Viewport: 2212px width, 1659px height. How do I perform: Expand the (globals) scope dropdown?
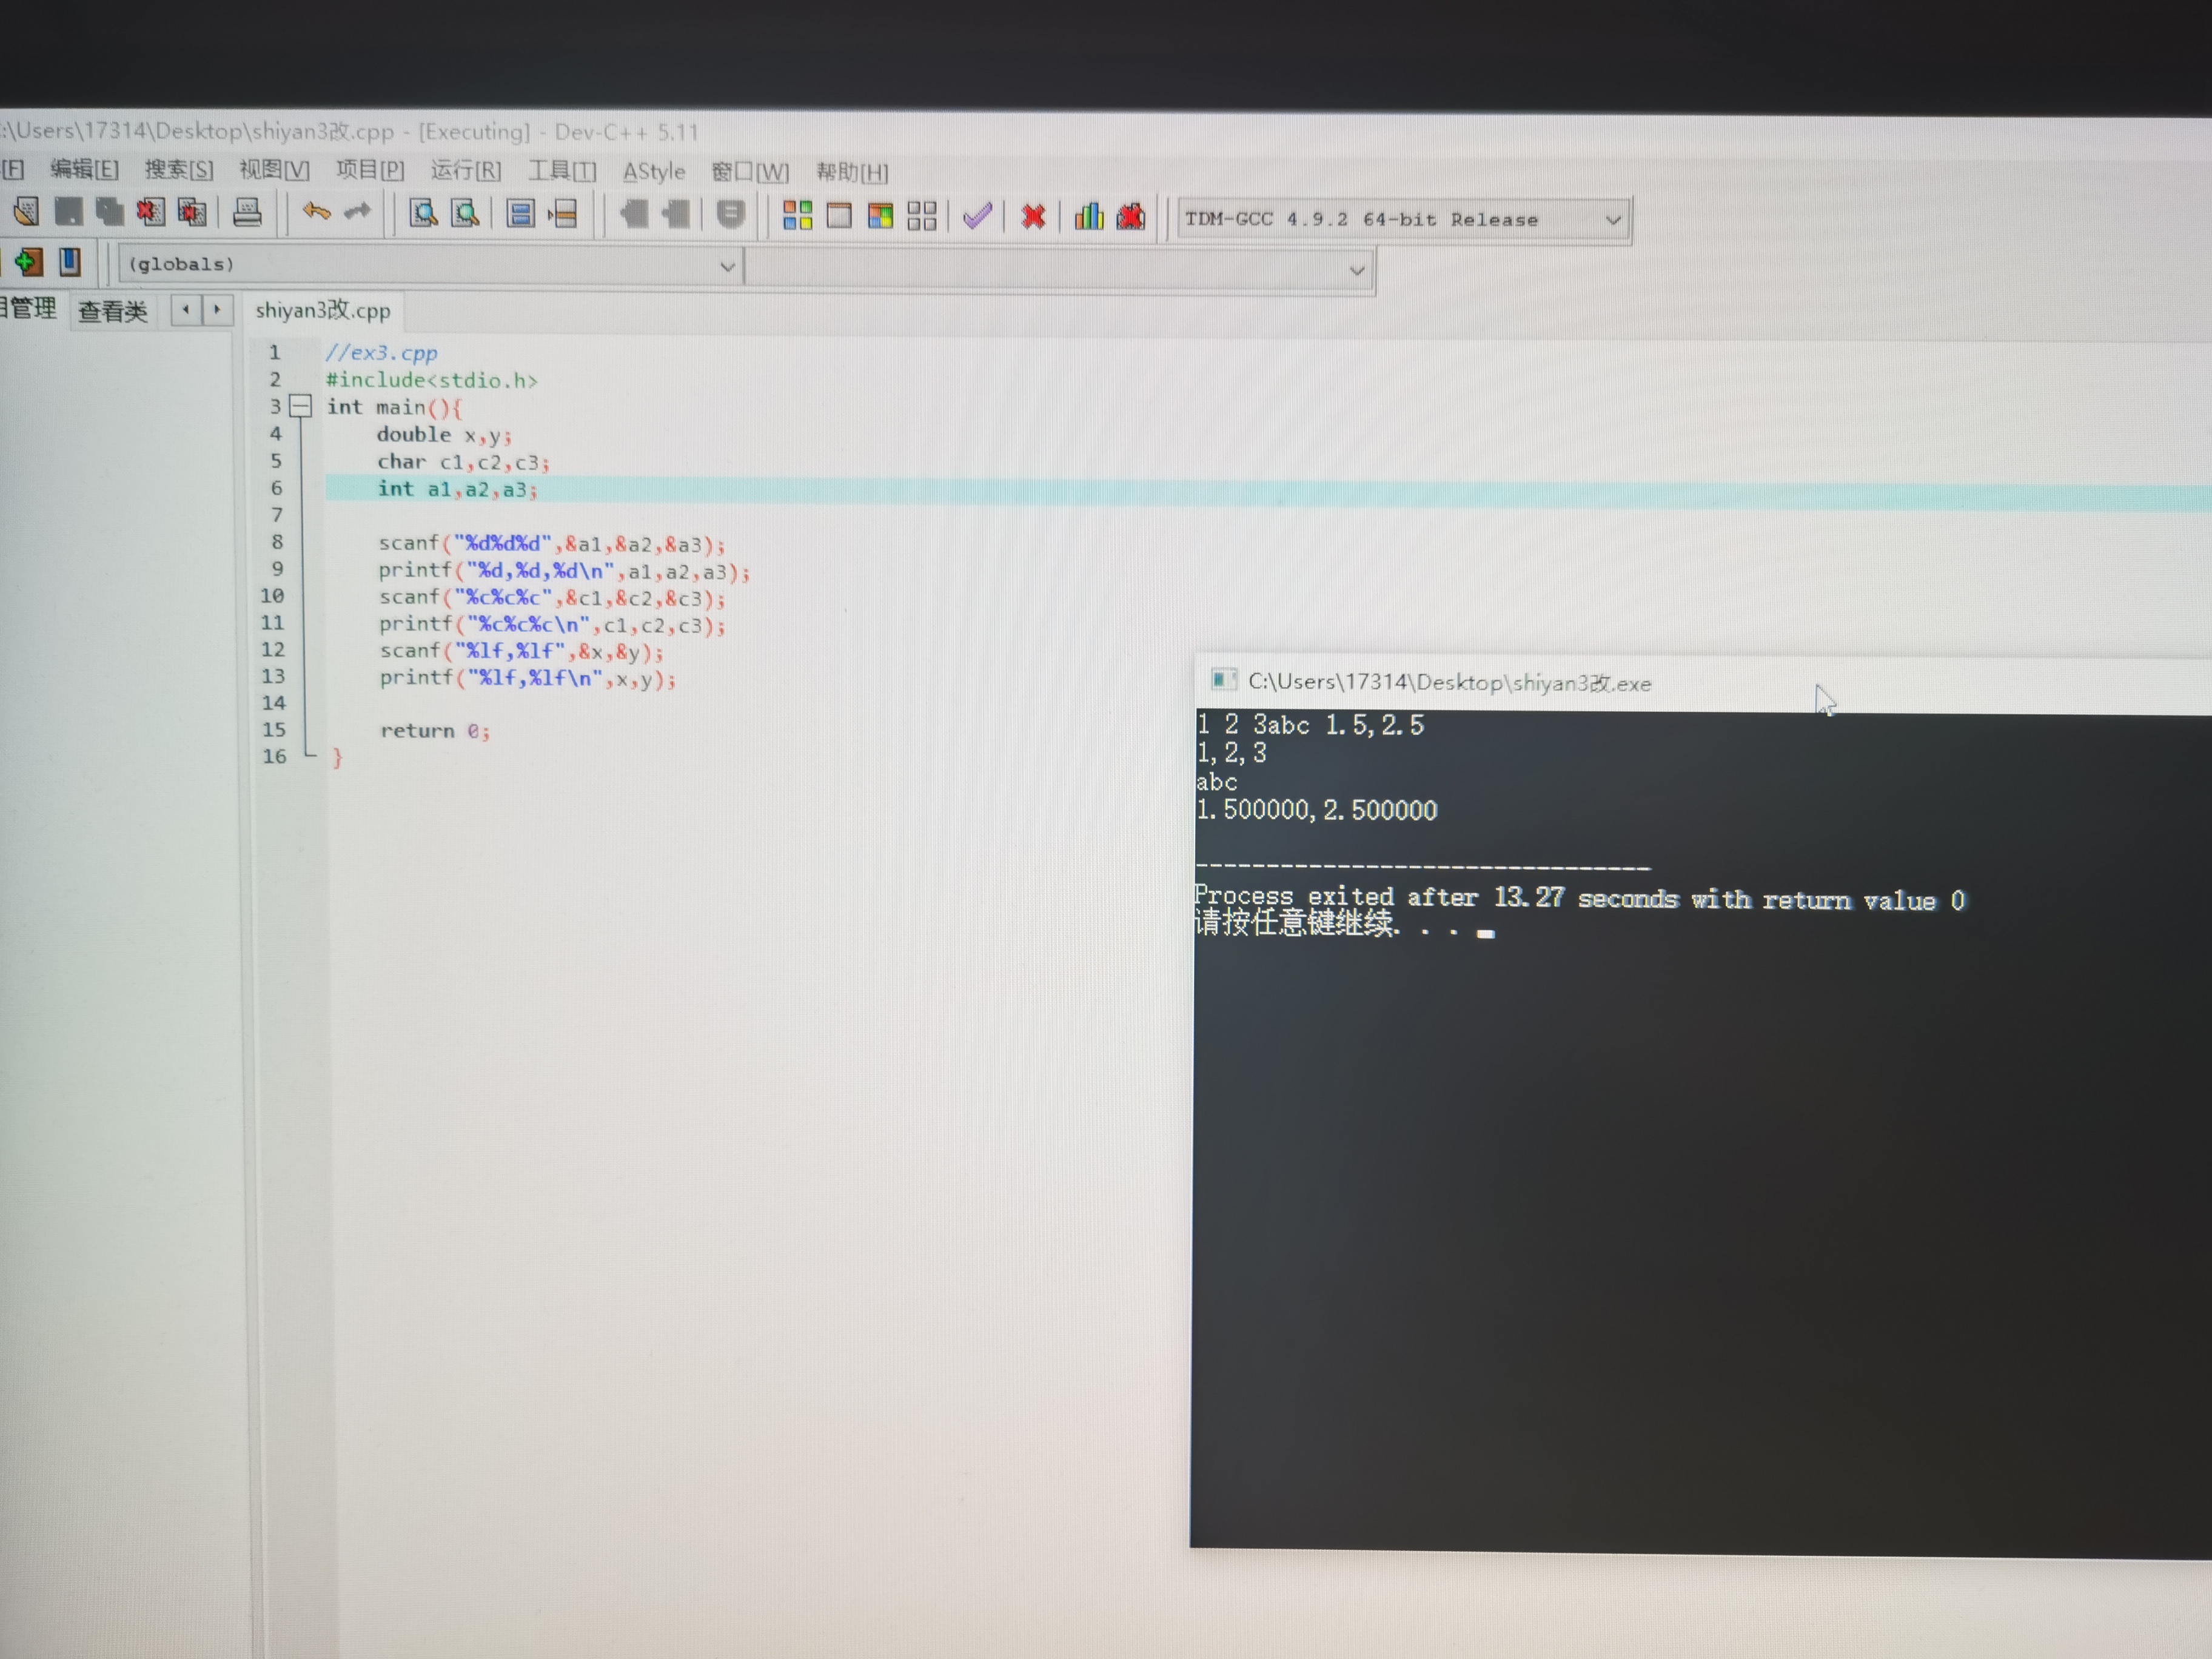[x=727, y=266]
